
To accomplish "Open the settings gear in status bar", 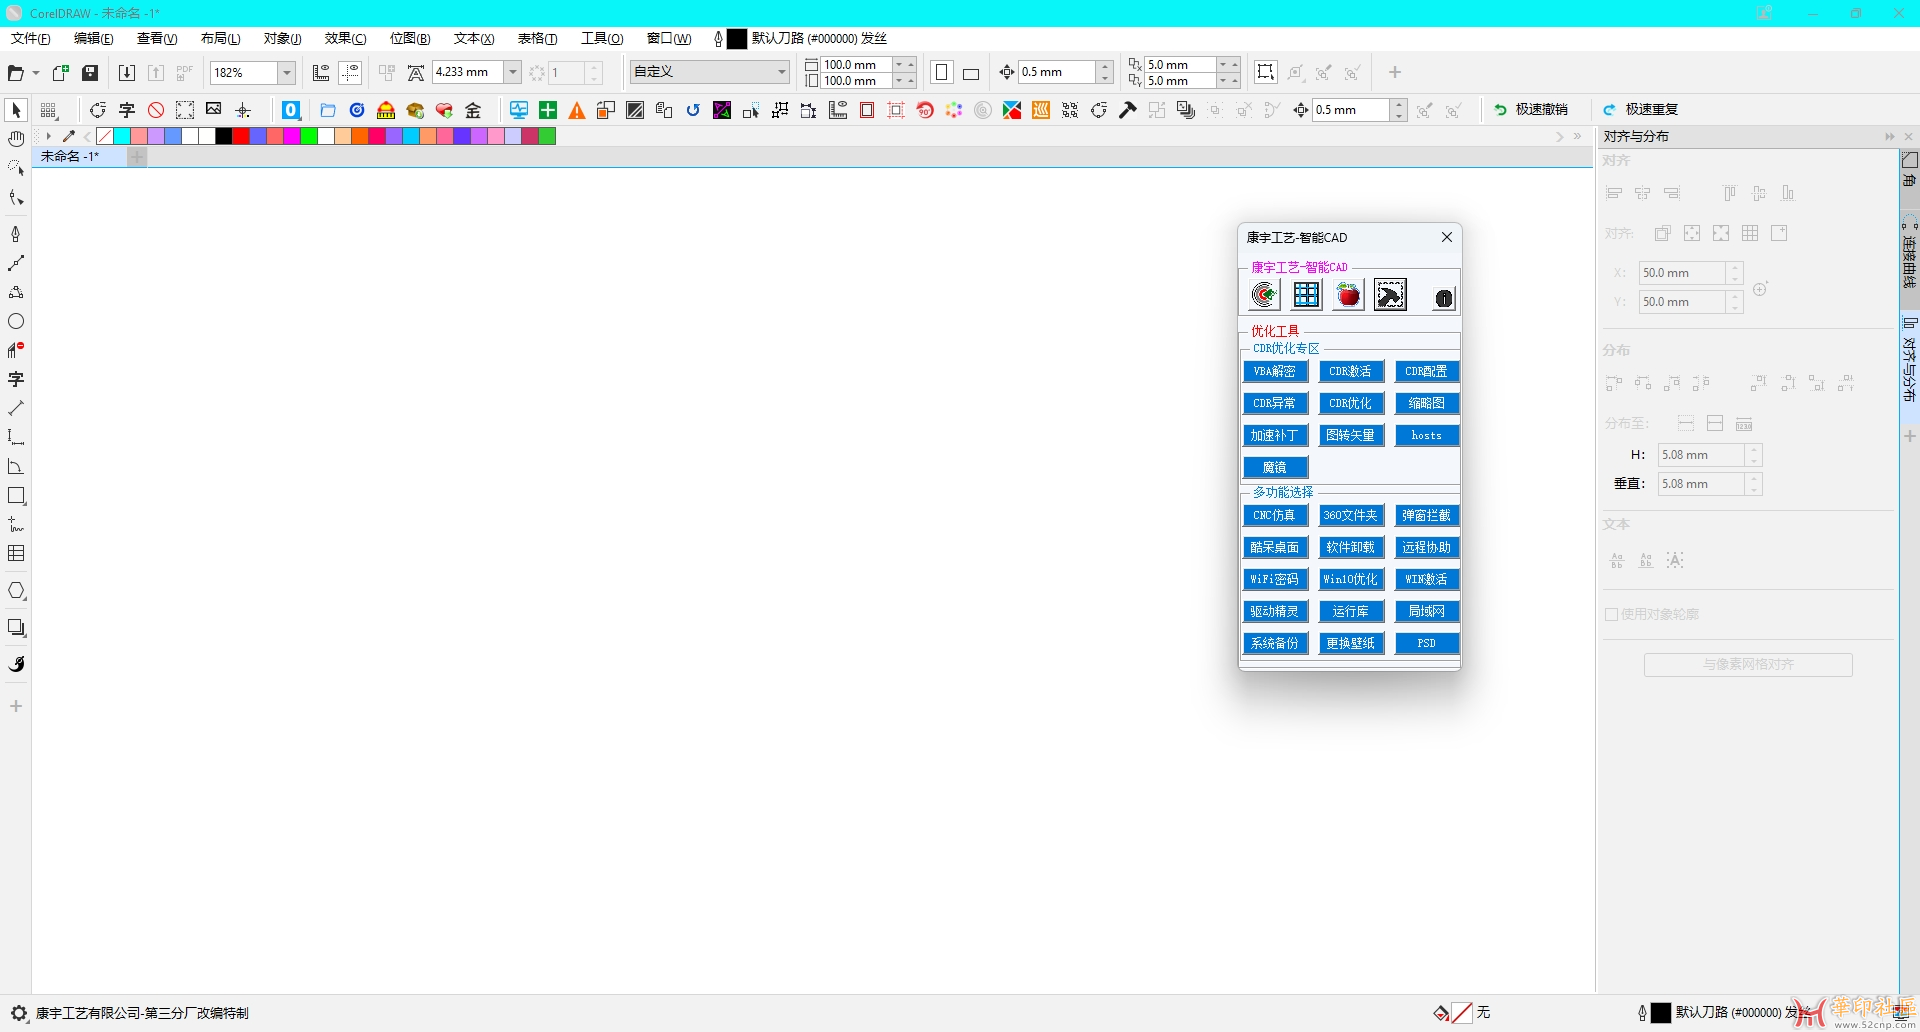I will (x=18, y=1013).
